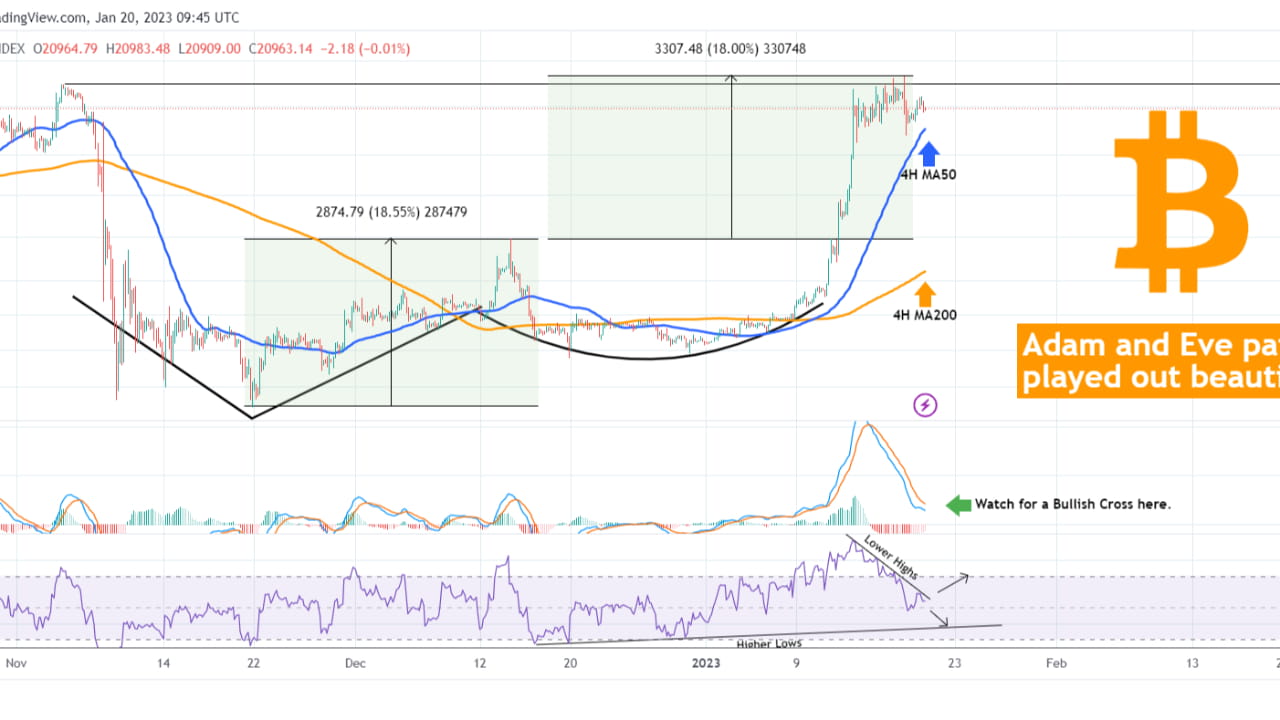The height and width of the screenshot is (720, 1280).
Task: Toggle the 4H MA50 label visibility
Action: click(x=928, y=174)
